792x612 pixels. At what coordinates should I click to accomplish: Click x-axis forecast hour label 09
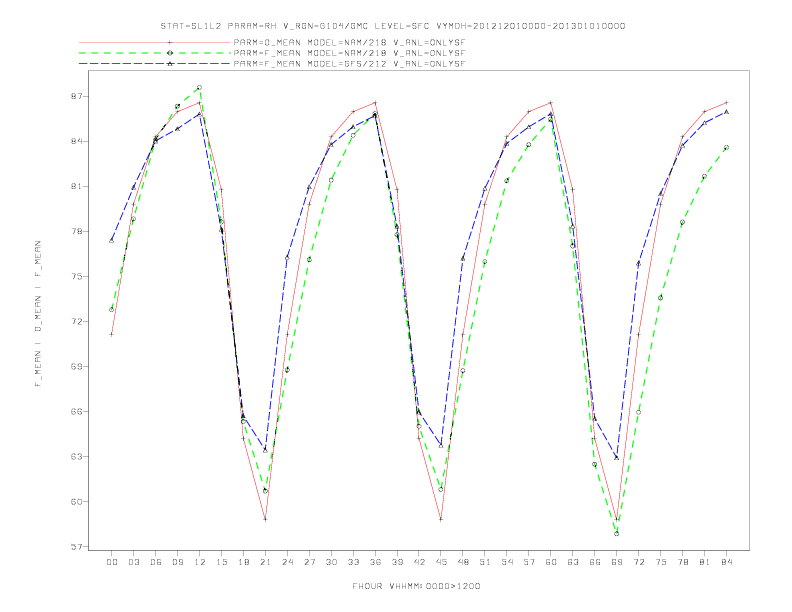click(177, 562)
